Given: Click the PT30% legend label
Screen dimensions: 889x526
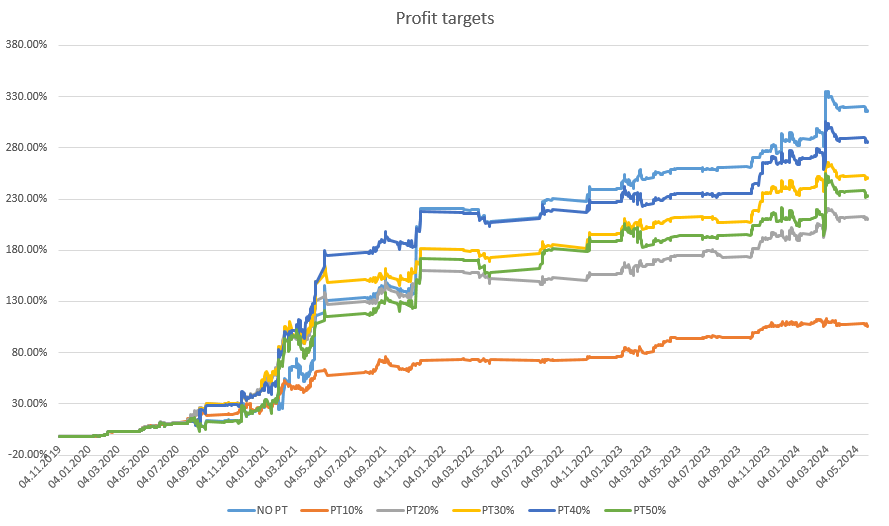Looking at the screenshot, I should click(x=498, y=510).
